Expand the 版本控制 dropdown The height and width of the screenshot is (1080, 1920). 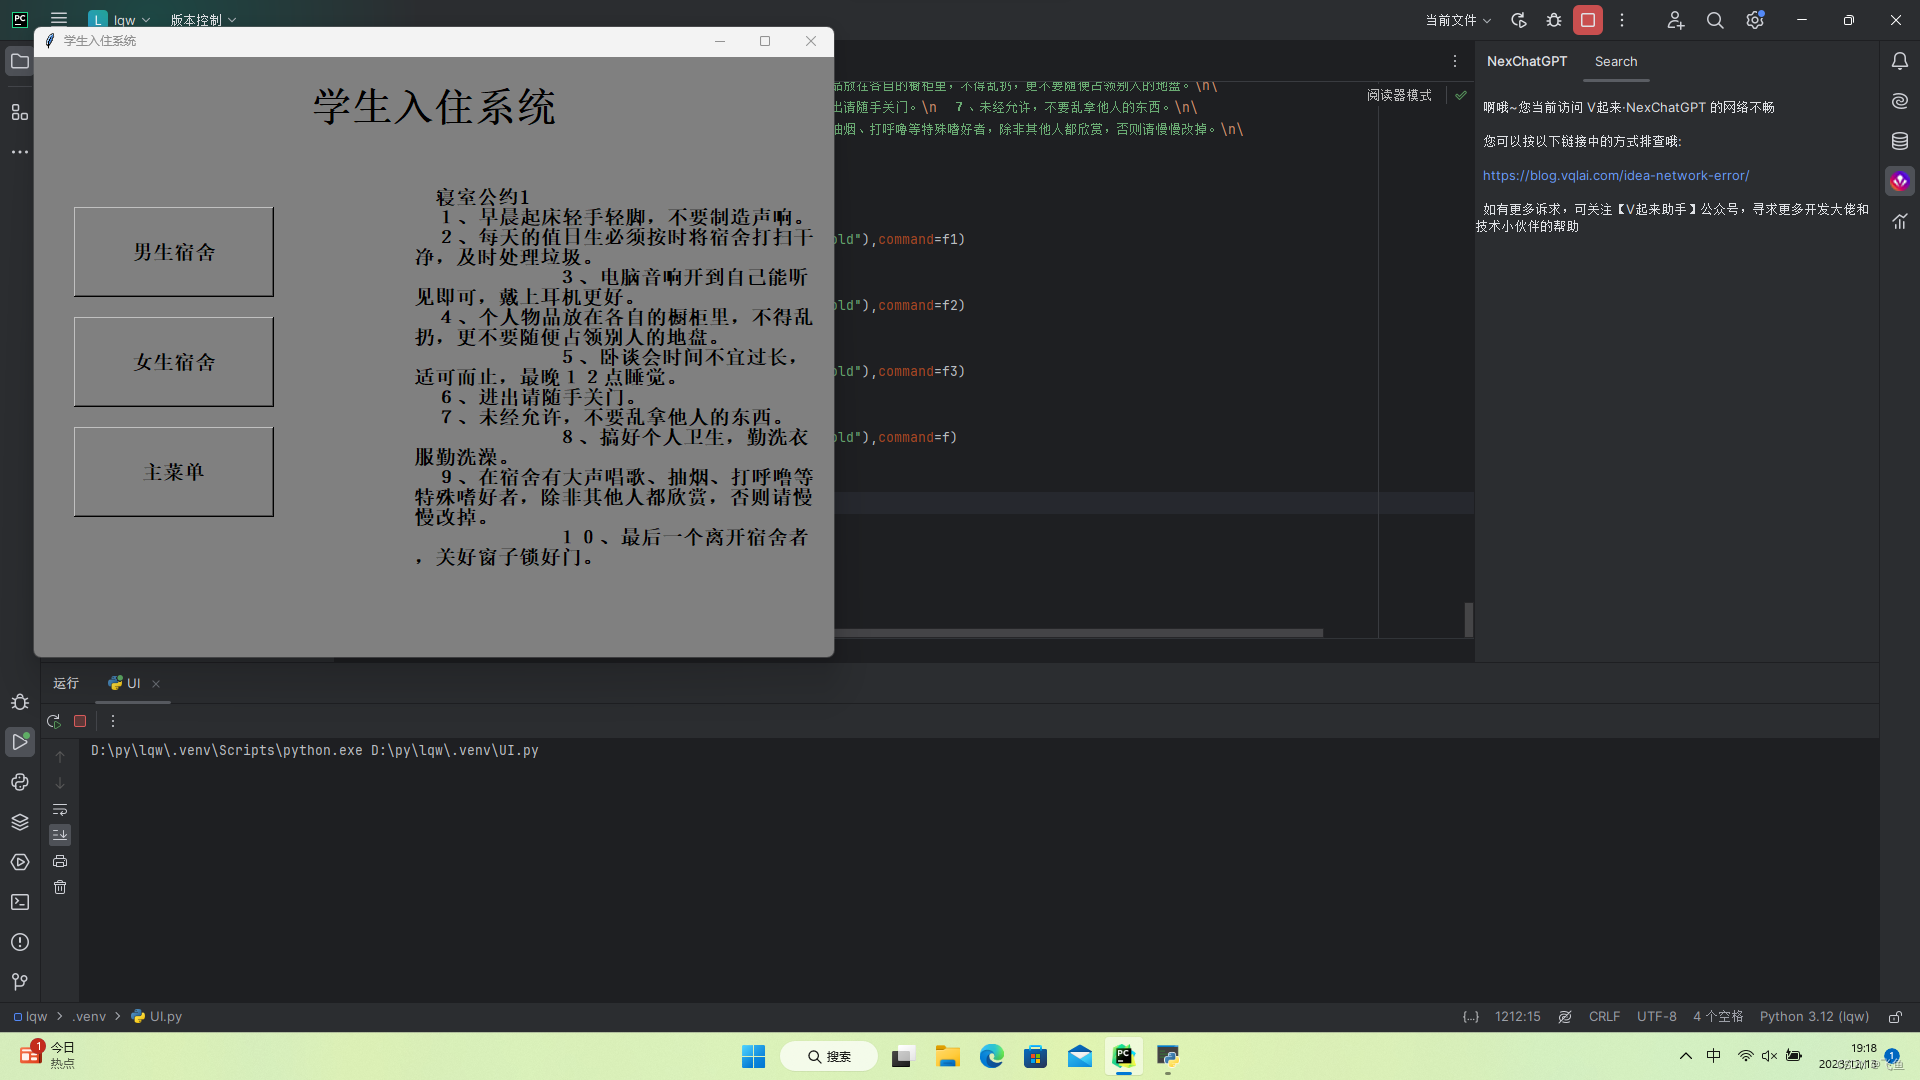[203, 20]
